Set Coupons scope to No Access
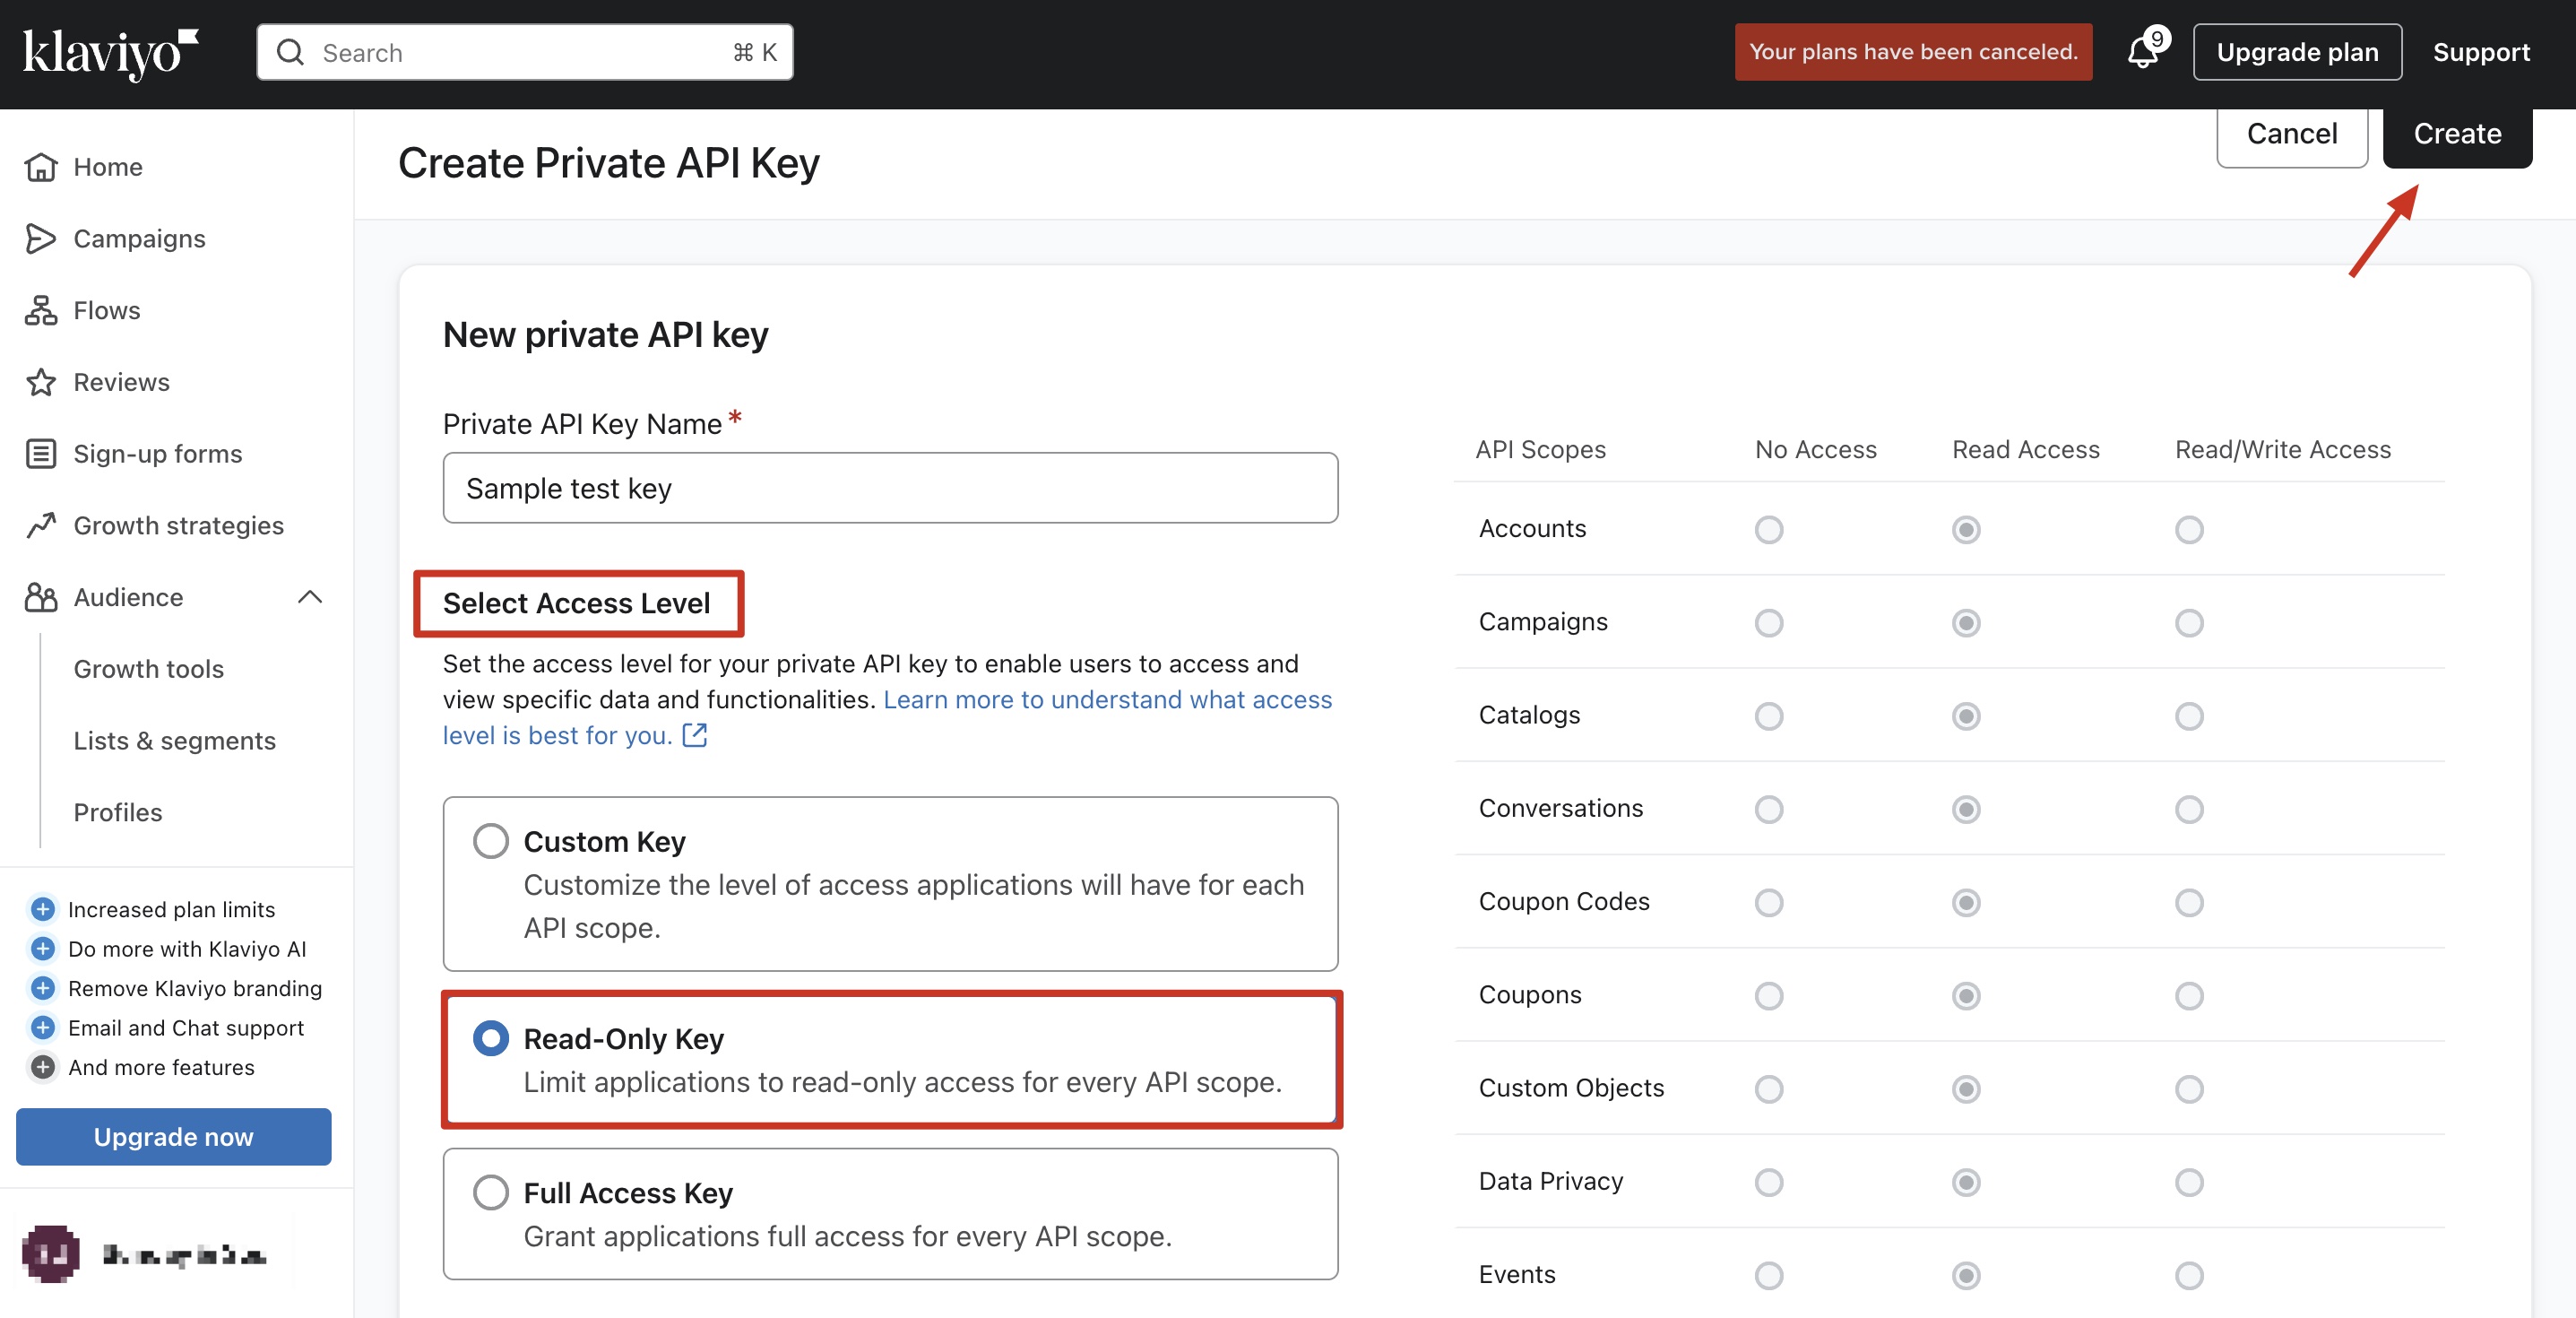The image size is (2576, 1318). pyautogui.click(x=1769, y=996)
